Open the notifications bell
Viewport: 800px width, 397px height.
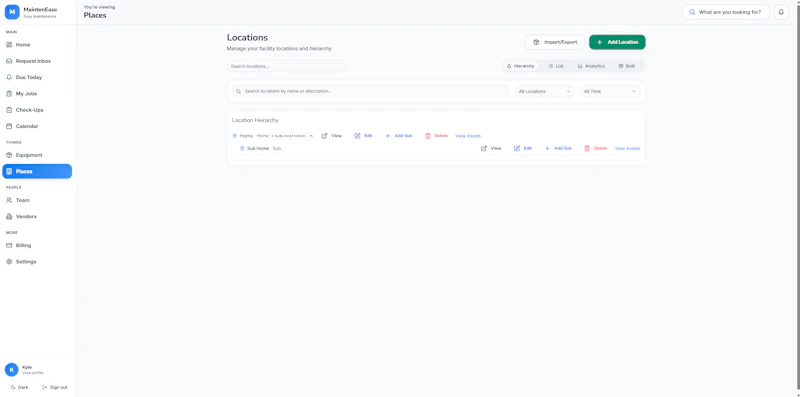(781, 12)
